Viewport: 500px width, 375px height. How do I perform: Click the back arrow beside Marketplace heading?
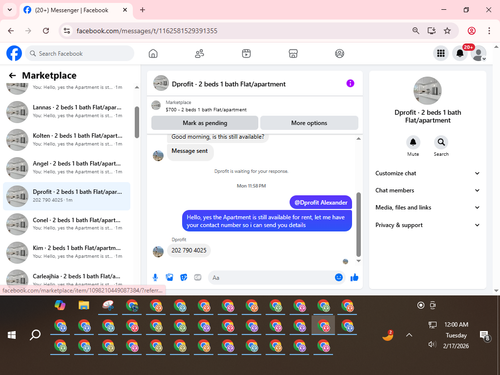pyautogui.click(x=12, y=76)
